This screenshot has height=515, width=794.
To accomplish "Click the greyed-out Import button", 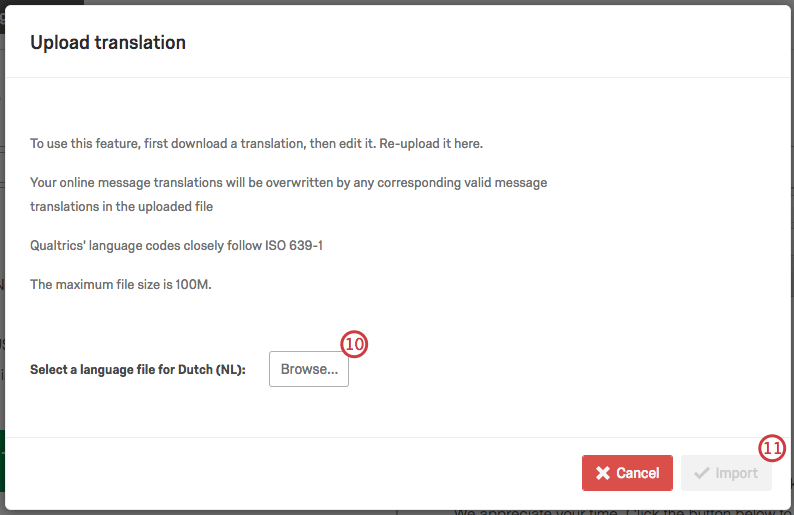I will (726, 473).
